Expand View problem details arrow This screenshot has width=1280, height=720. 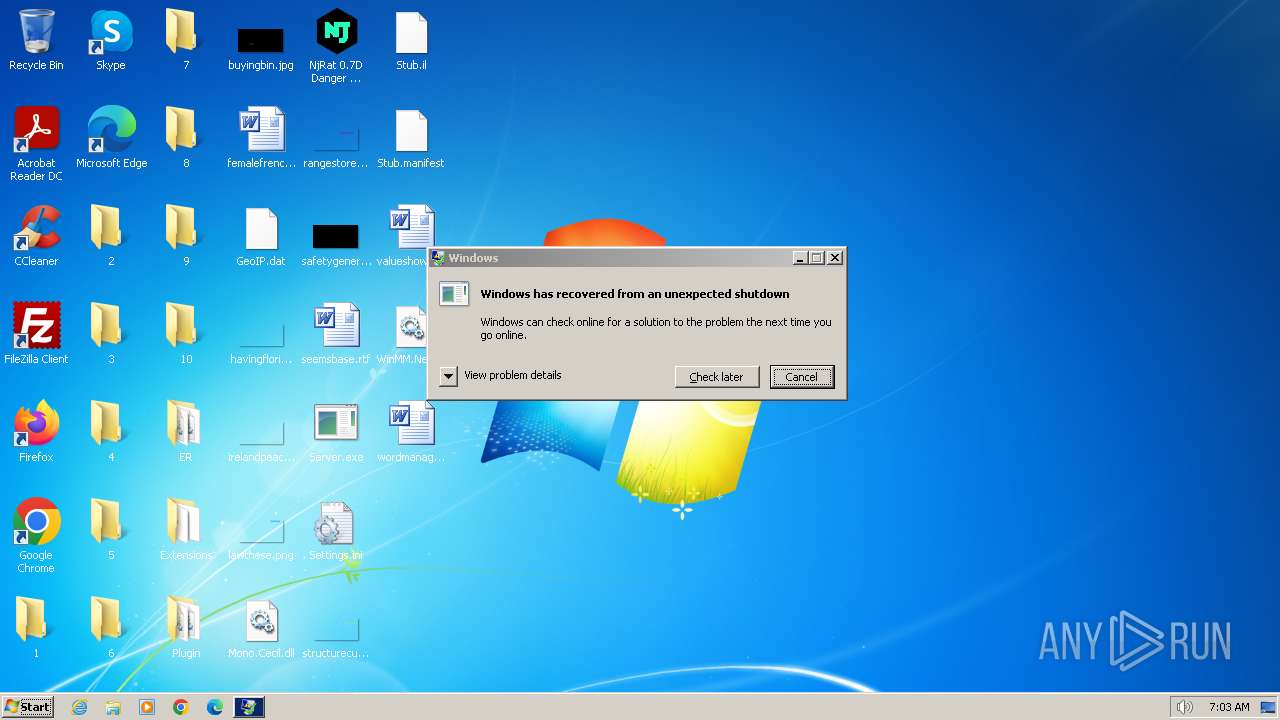click(448, 376)
